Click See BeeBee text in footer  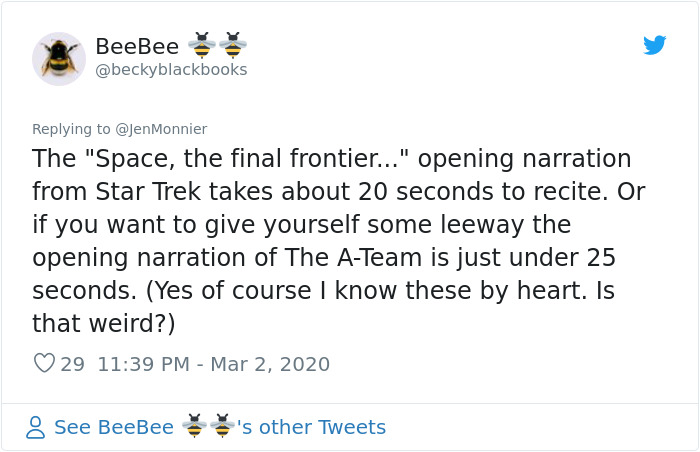pos(114,427)
